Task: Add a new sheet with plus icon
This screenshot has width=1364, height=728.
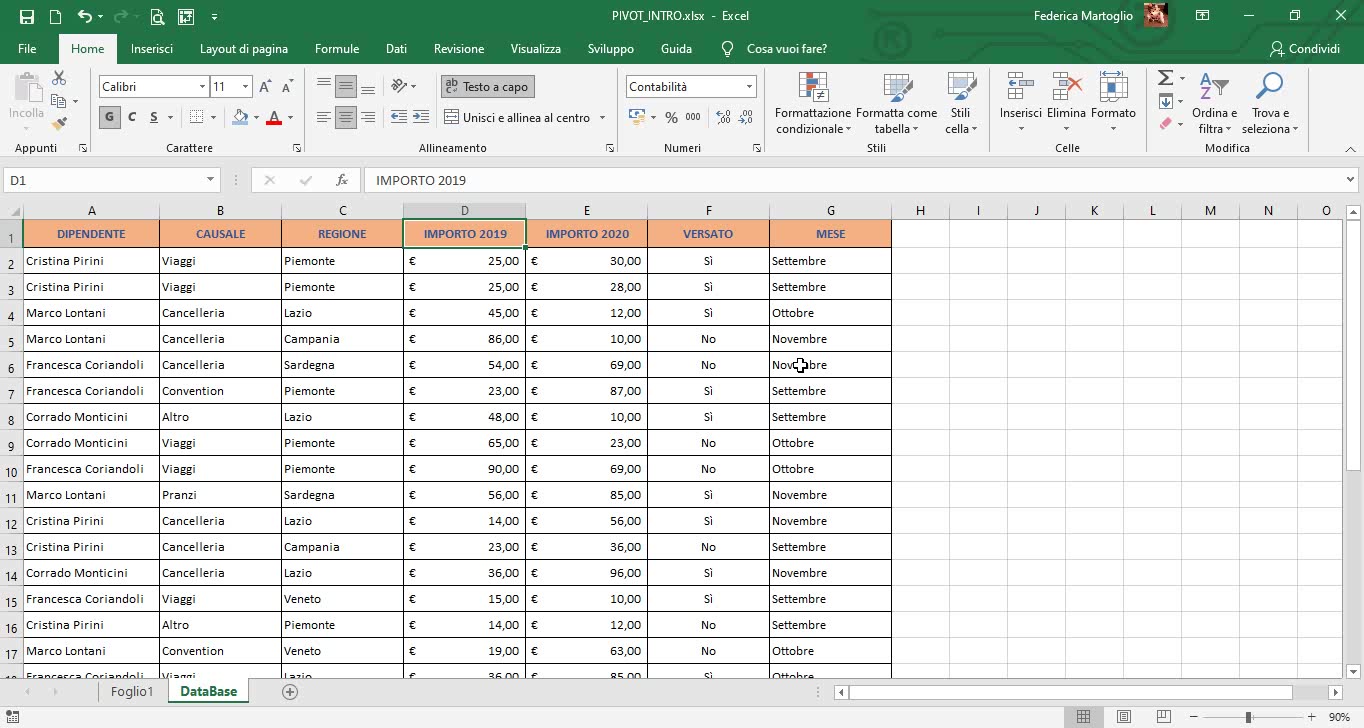Action: click(290, 691)
